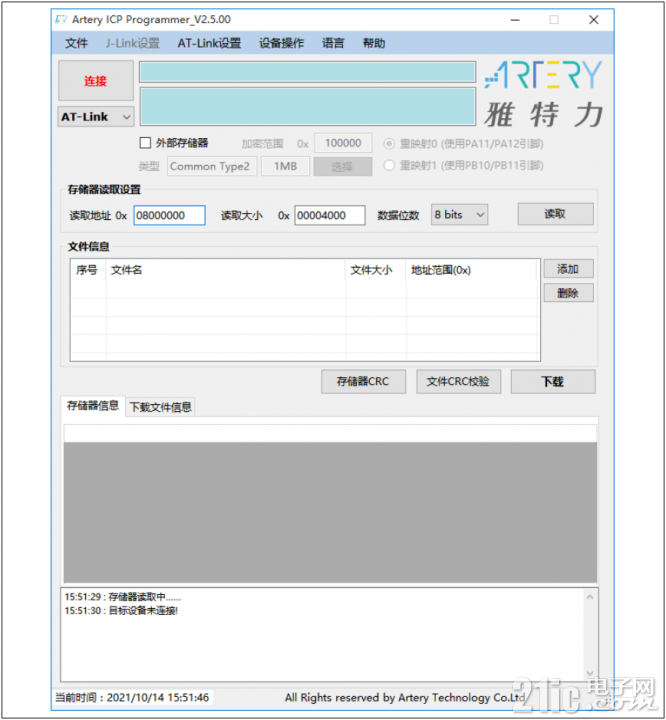
Task: Click the 存储器CRC button
Action: click(363, 382)
